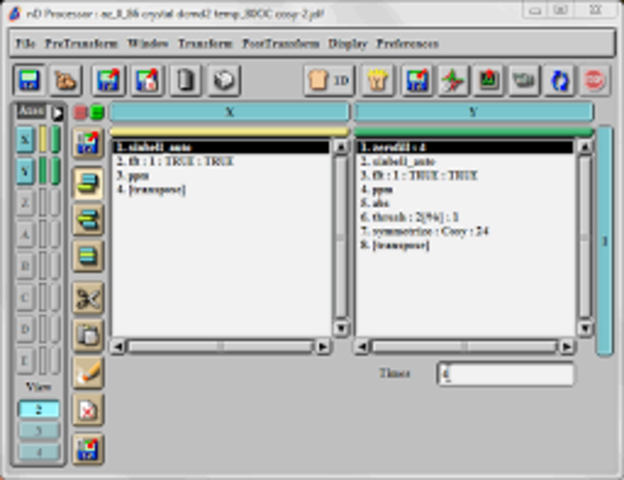Select '3. ppm' in the X list

tap(221, 176)
